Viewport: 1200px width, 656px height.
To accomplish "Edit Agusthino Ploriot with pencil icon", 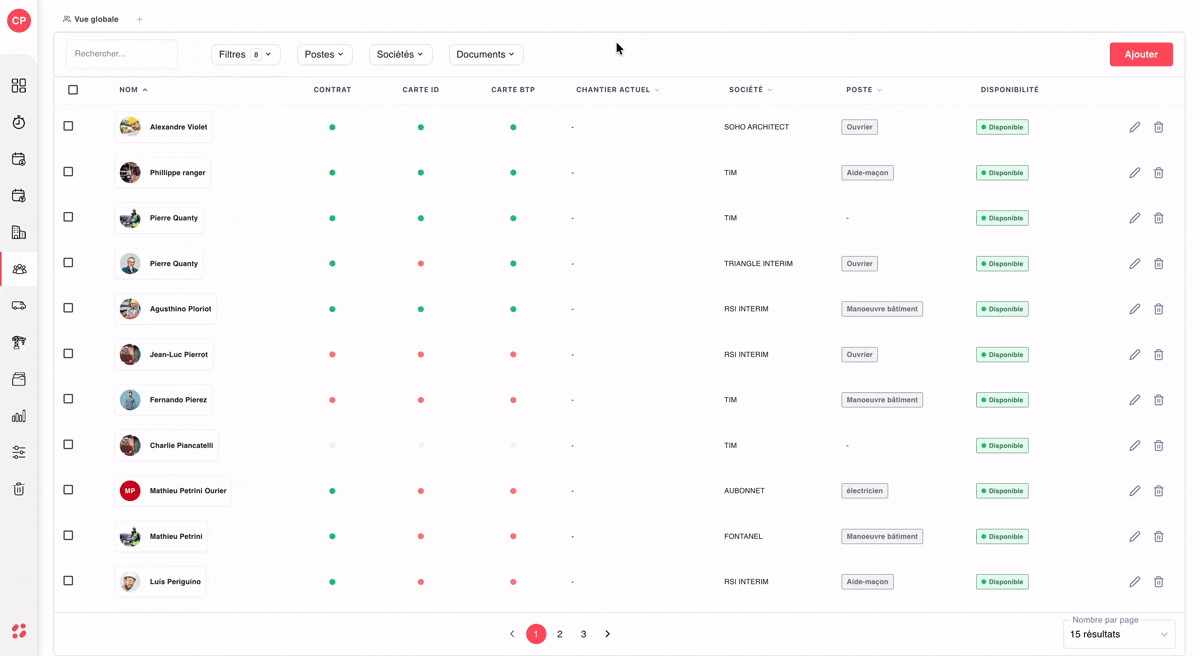I will pos(1134,309).
